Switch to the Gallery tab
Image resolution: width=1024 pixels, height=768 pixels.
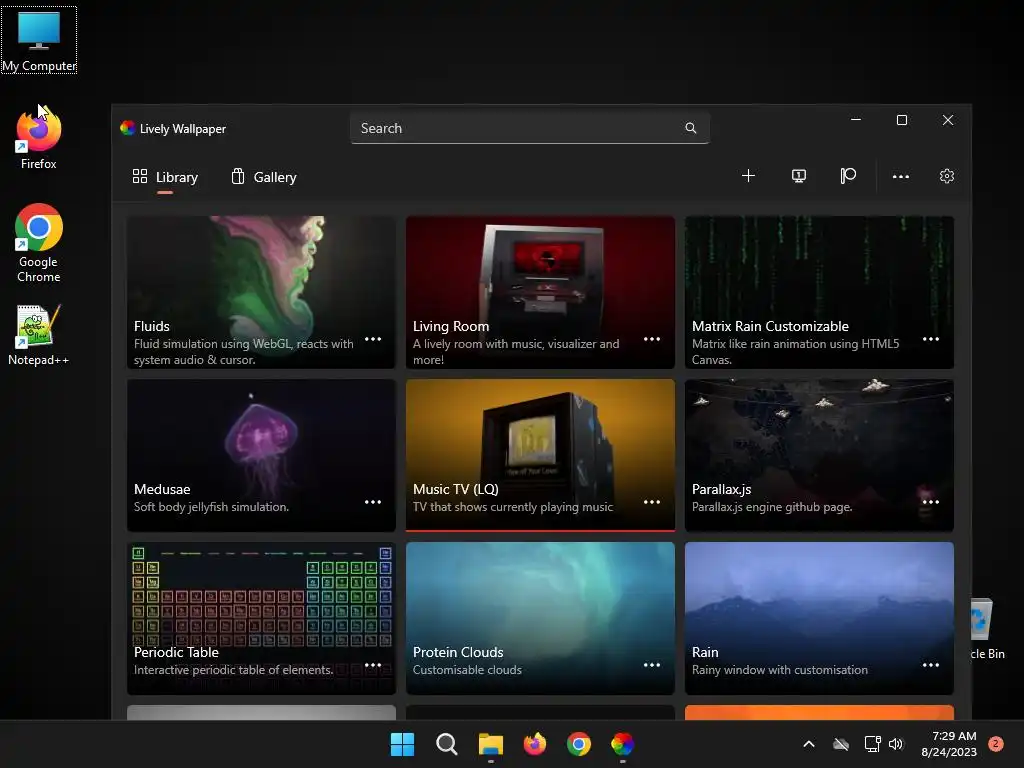pos(264,177)
